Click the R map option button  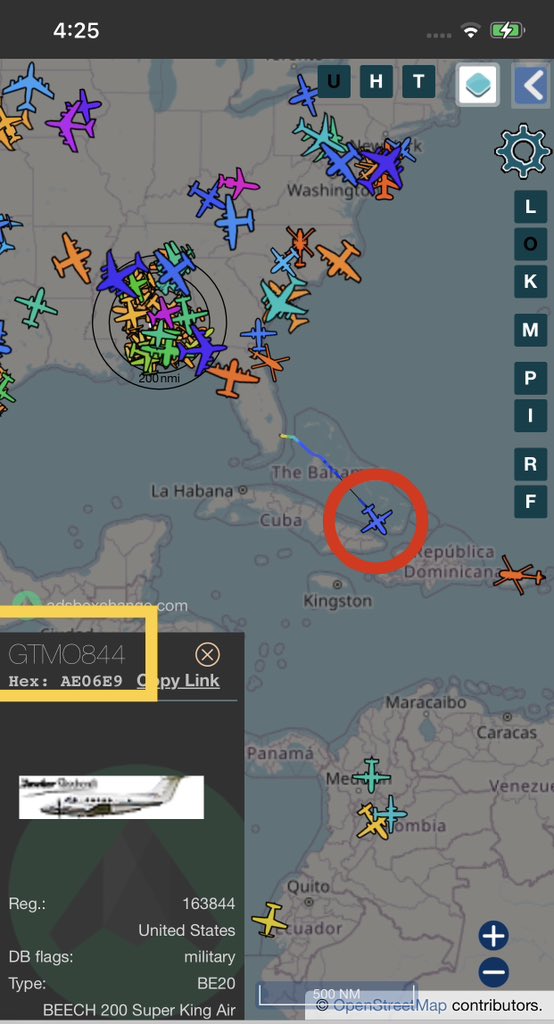530,464
